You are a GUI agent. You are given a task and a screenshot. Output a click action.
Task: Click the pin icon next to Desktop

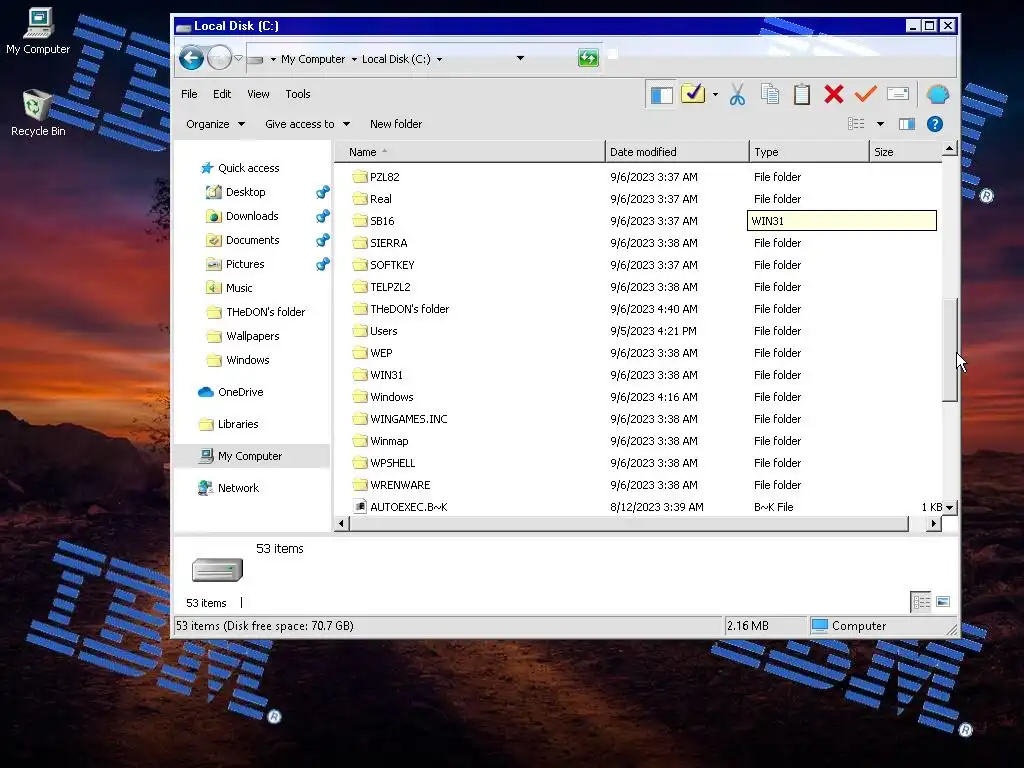[x=323, y=192]
